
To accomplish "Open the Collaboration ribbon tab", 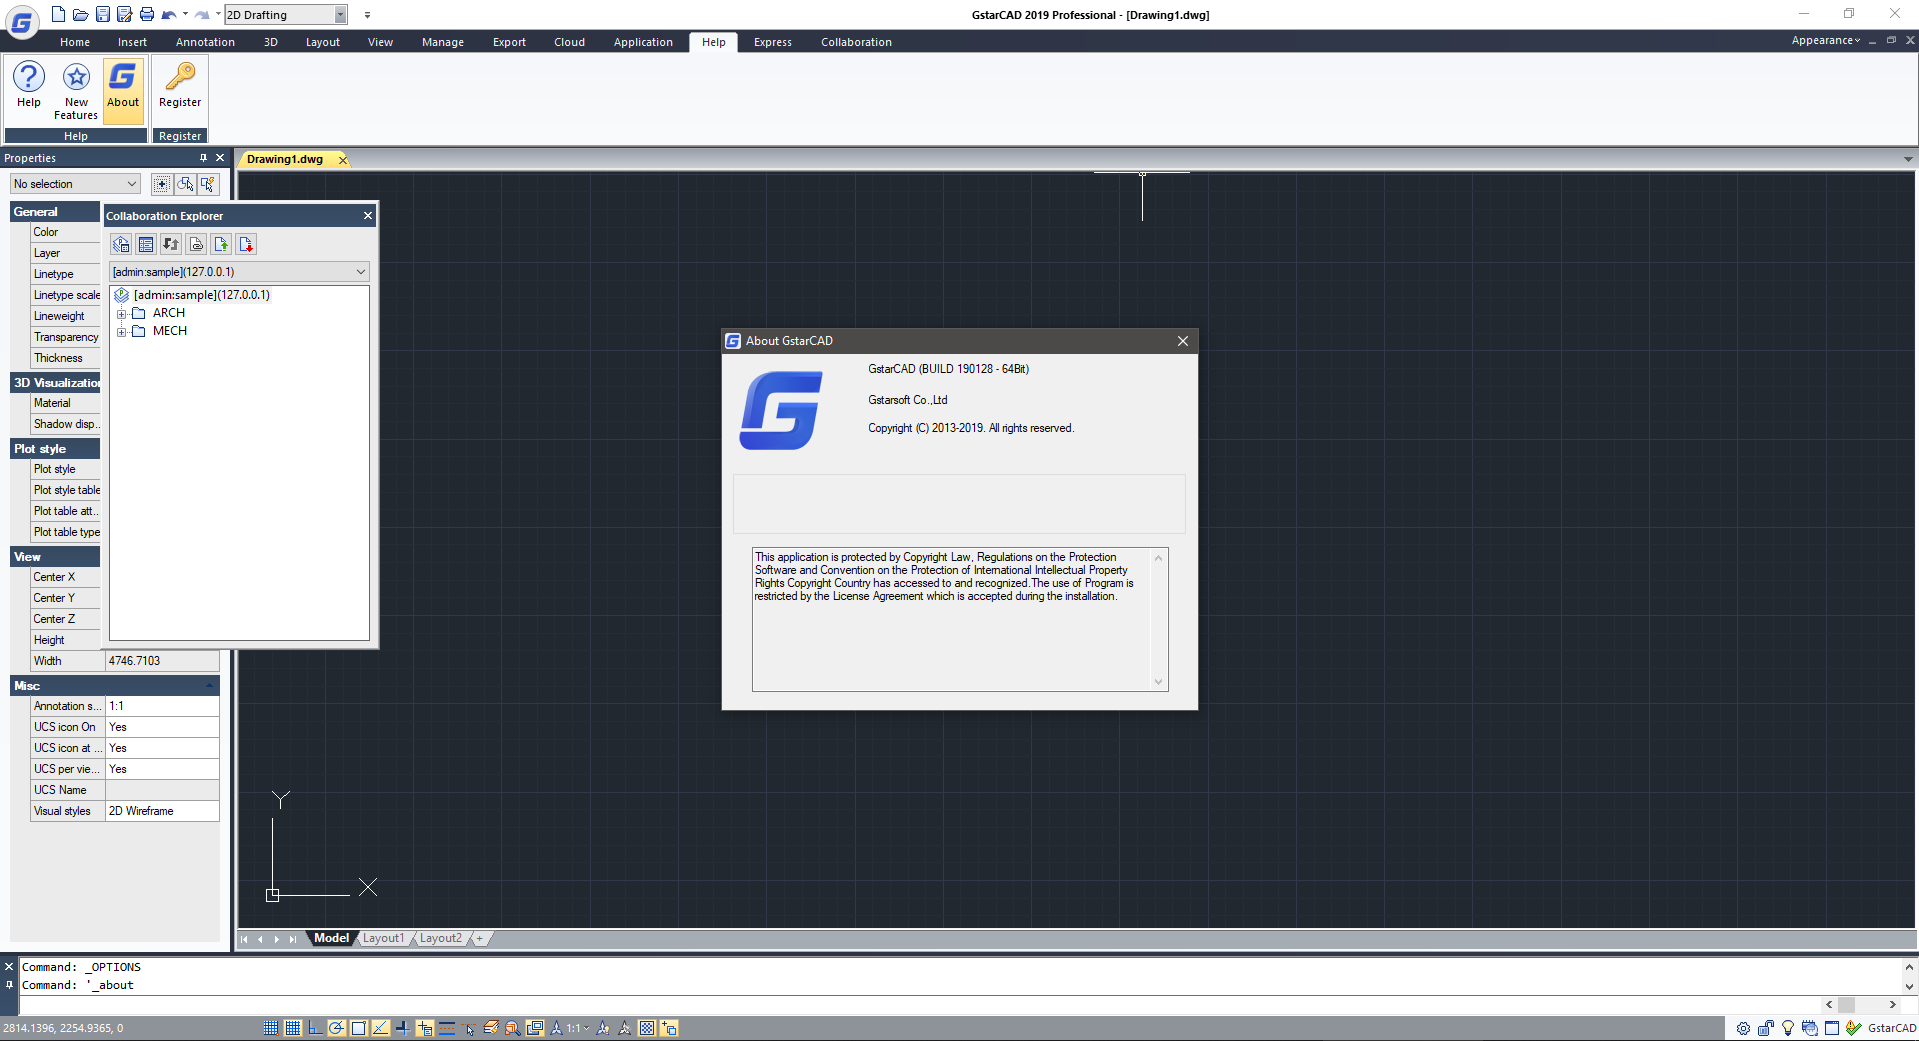I will click(x=856, y=42).
